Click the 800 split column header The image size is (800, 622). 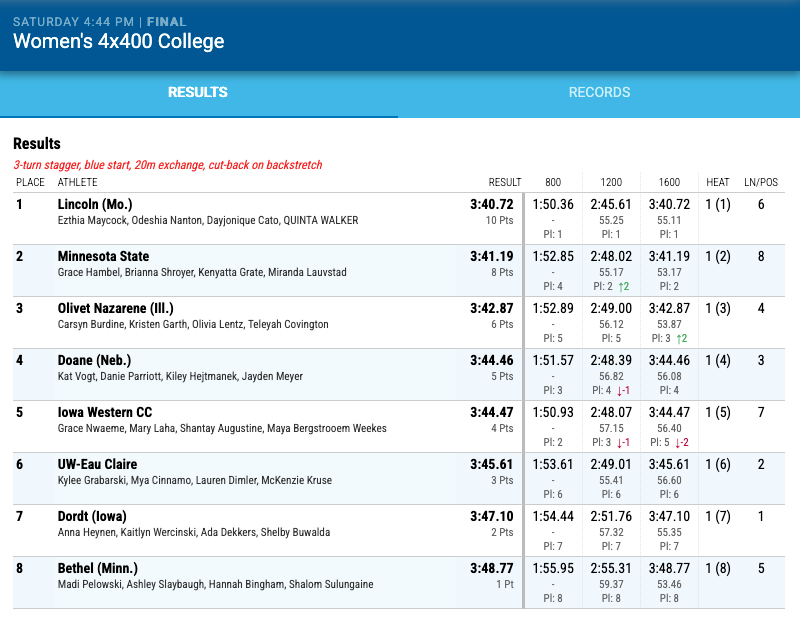tap(553, 182)
